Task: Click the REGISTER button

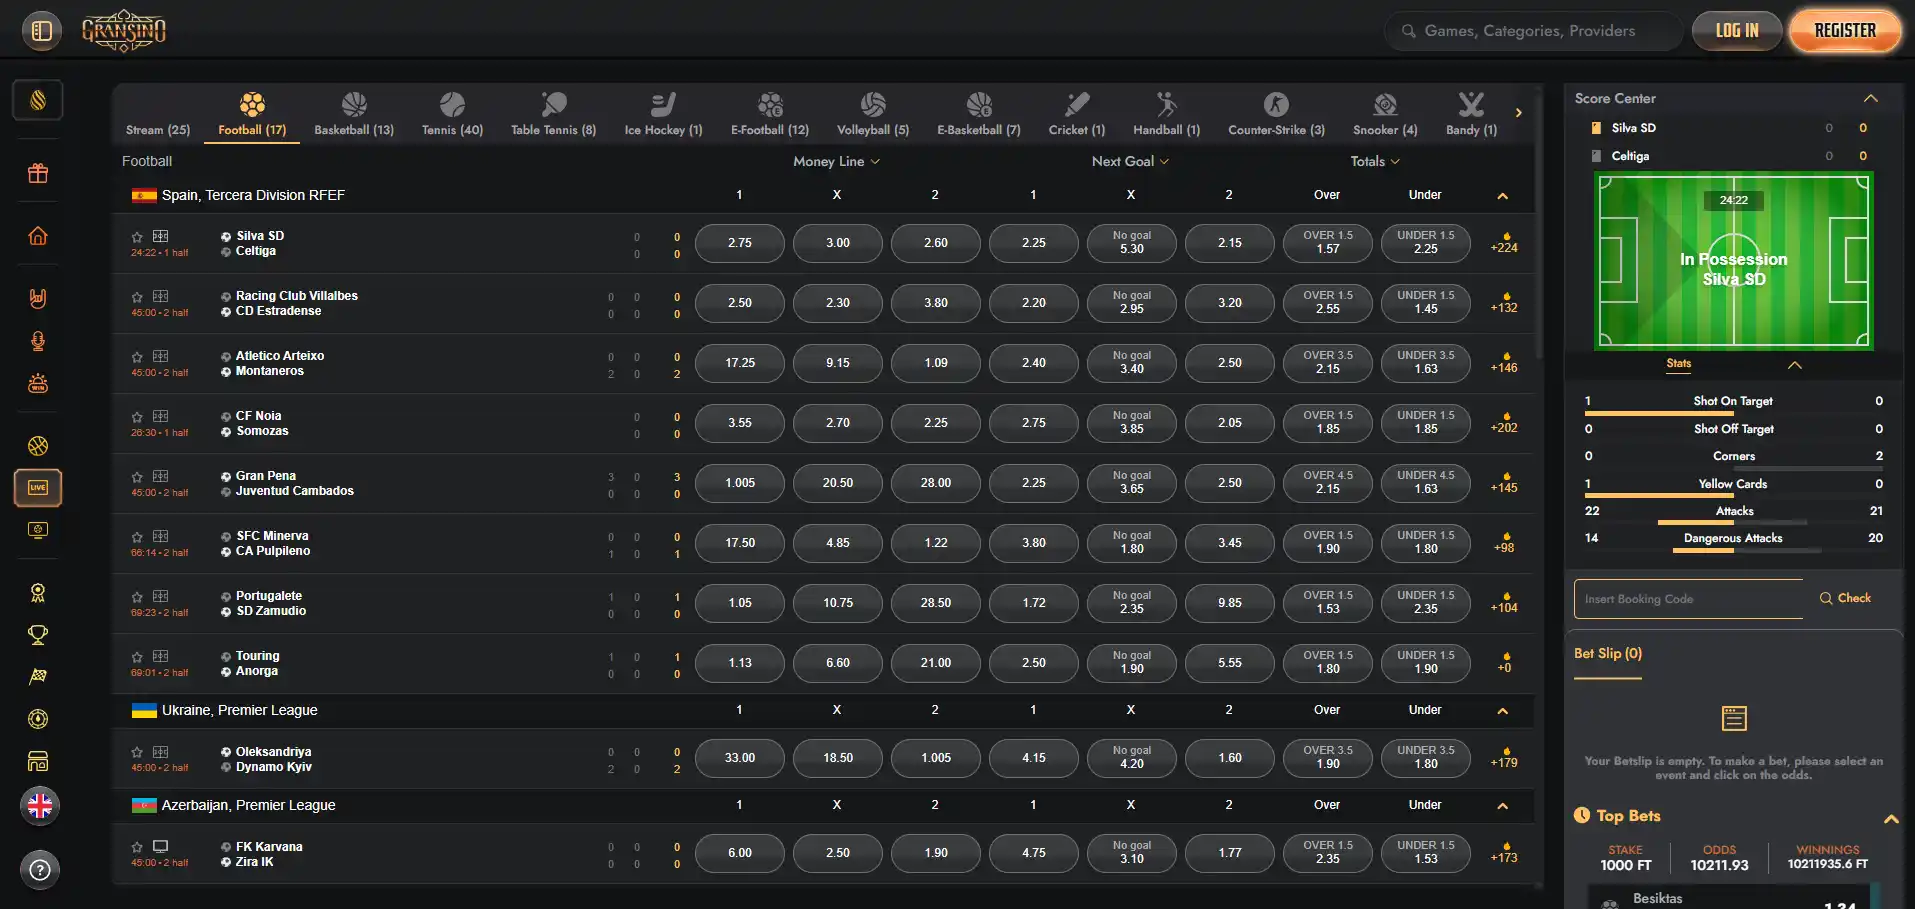Action: [1845, 31]
